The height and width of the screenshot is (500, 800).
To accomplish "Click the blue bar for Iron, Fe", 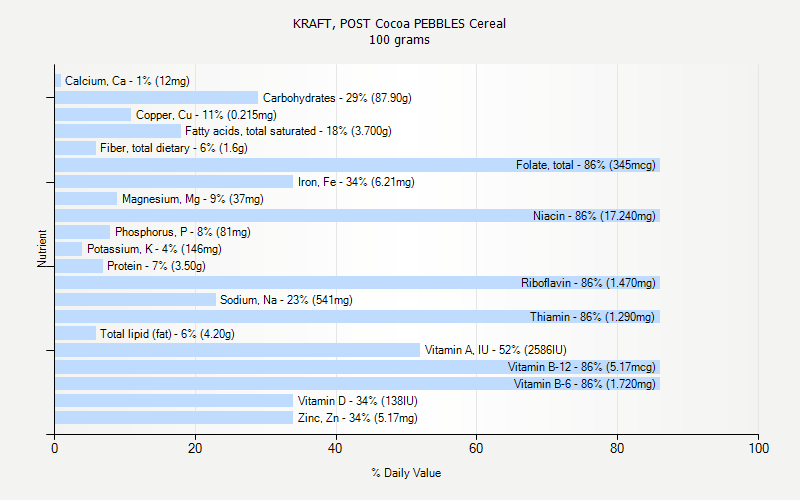I will pyautogui.click(x=174, y=182).
